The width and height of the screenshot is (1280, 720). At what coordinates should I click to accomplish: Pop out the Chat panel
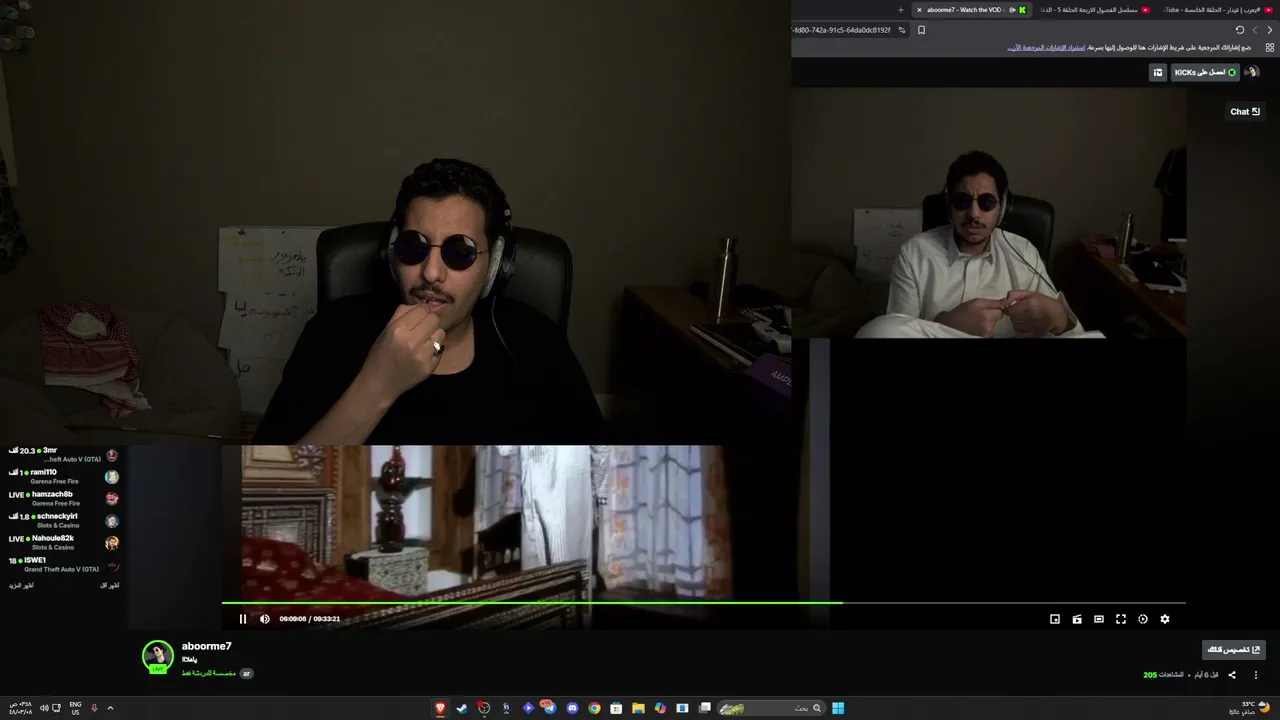point(1245,112)
